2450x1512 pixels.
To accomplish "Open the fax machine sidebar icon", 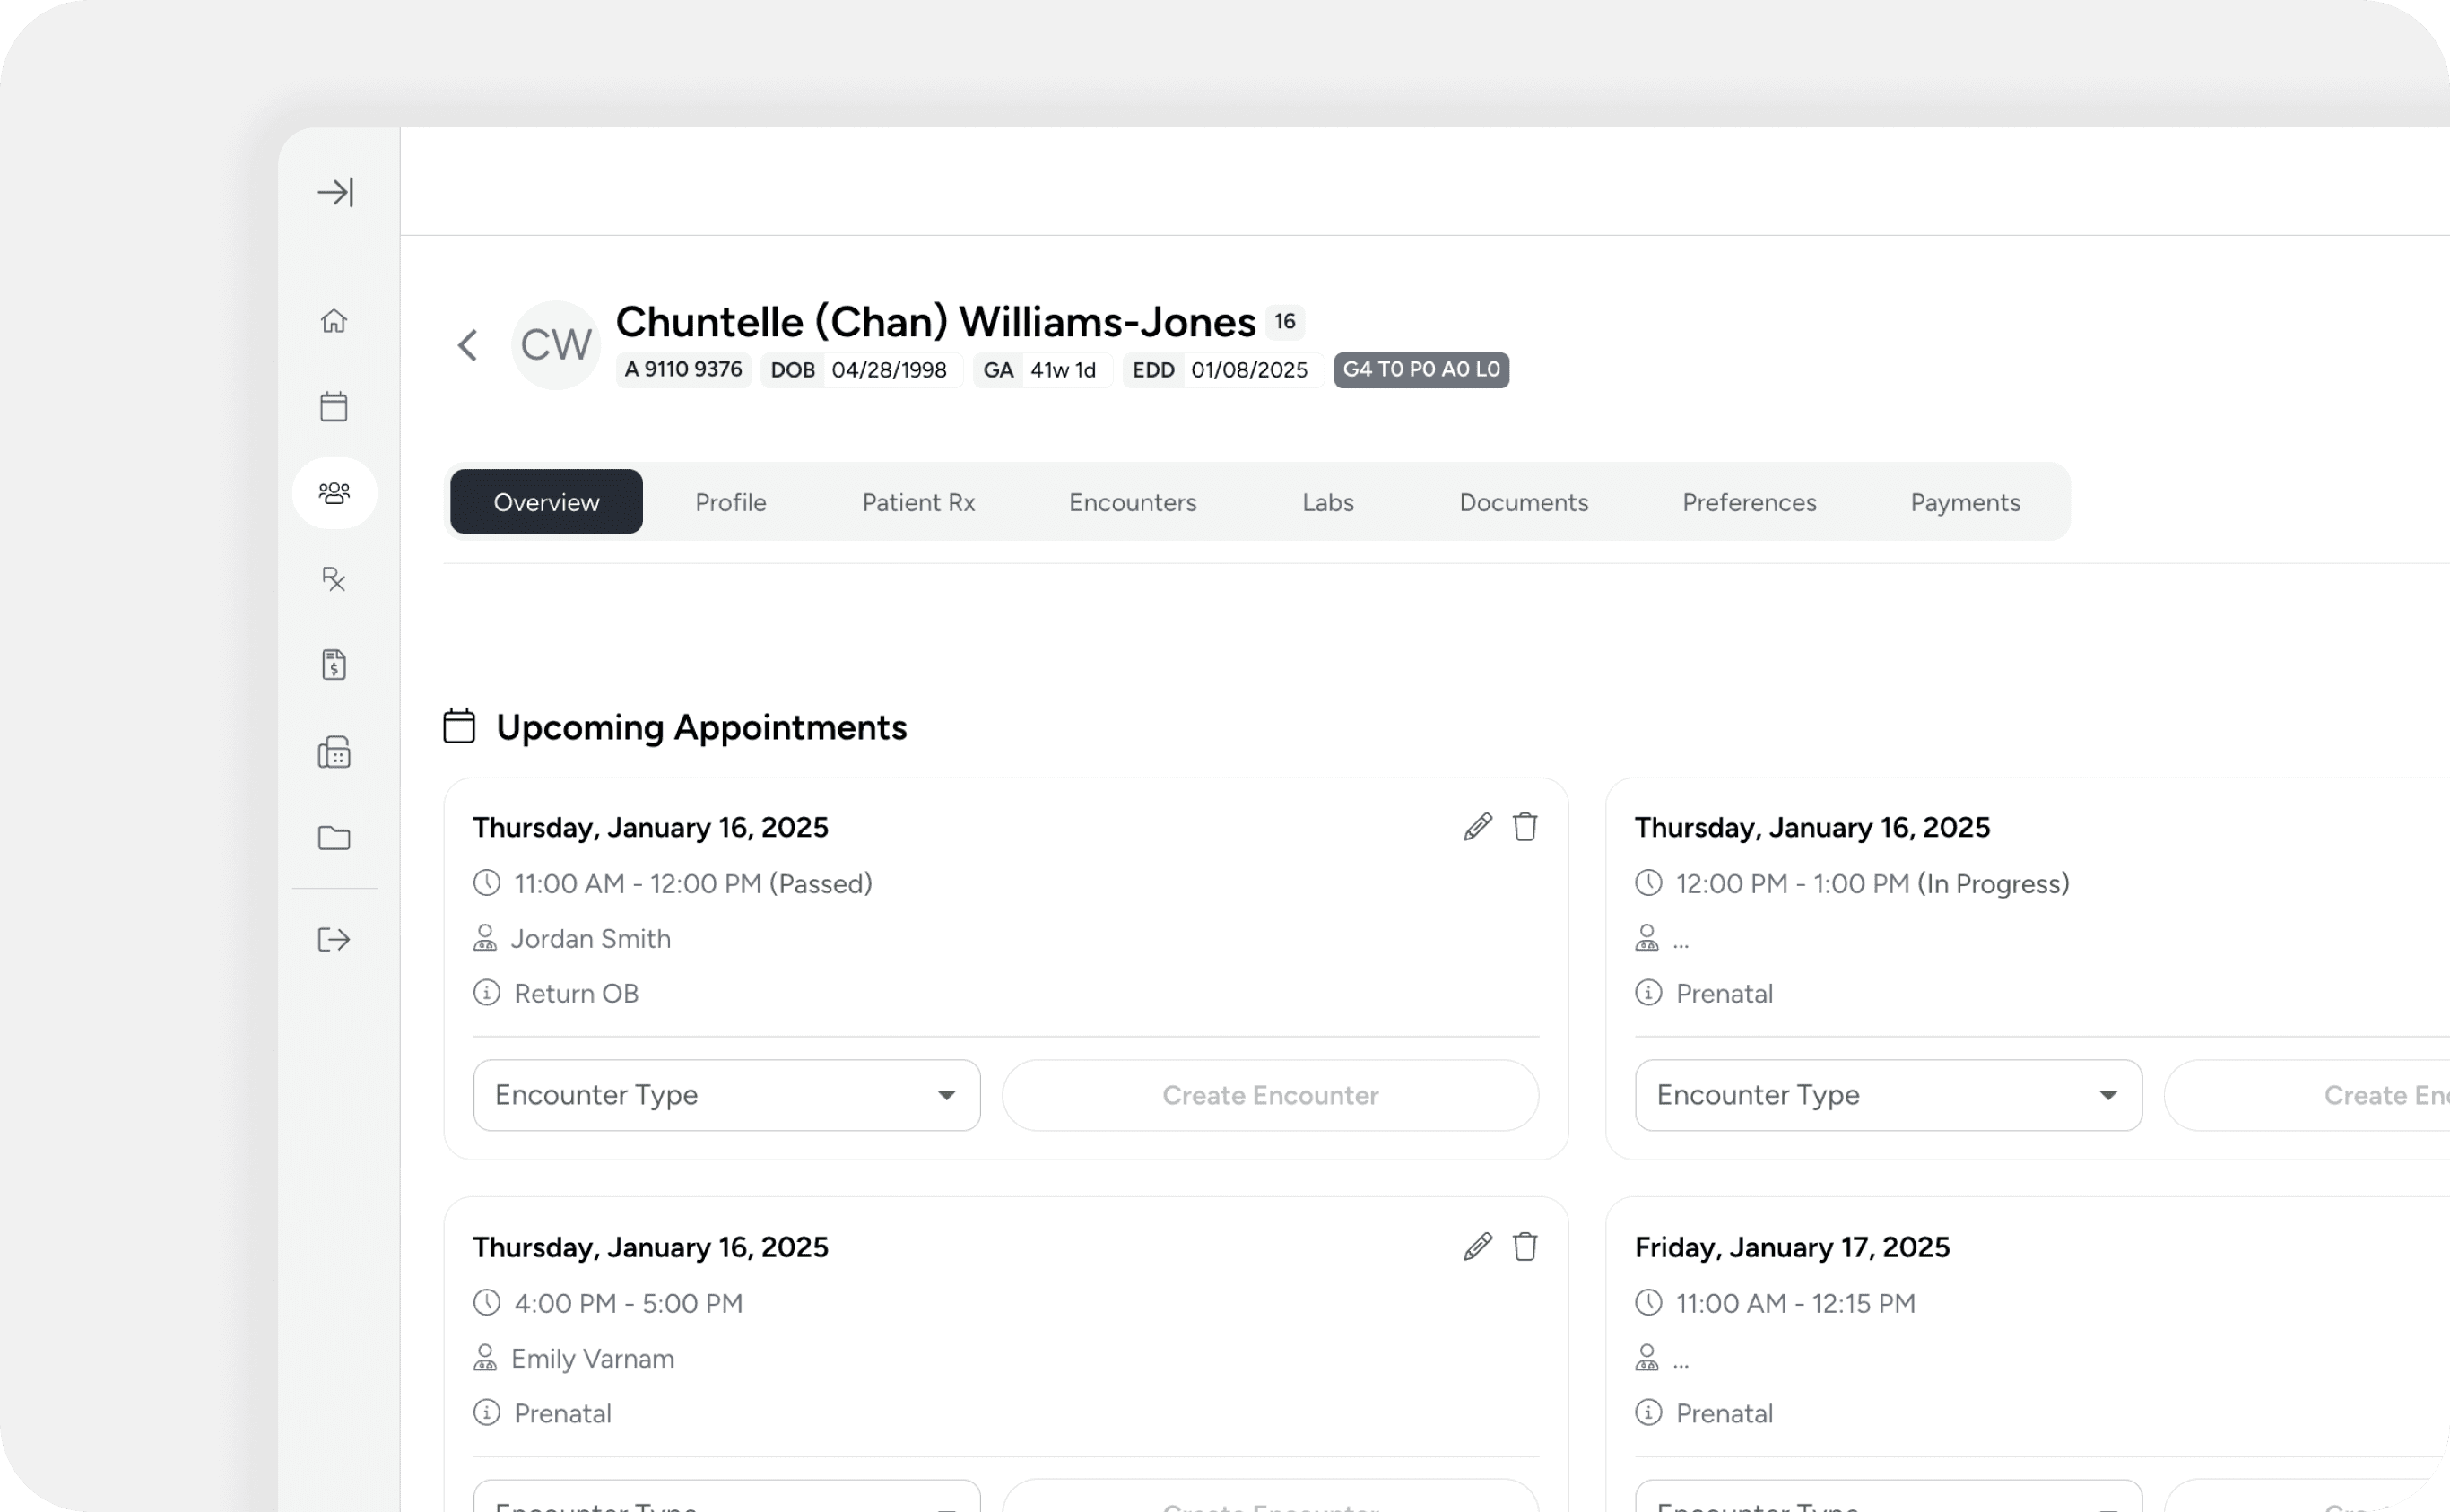I will 334,752.
